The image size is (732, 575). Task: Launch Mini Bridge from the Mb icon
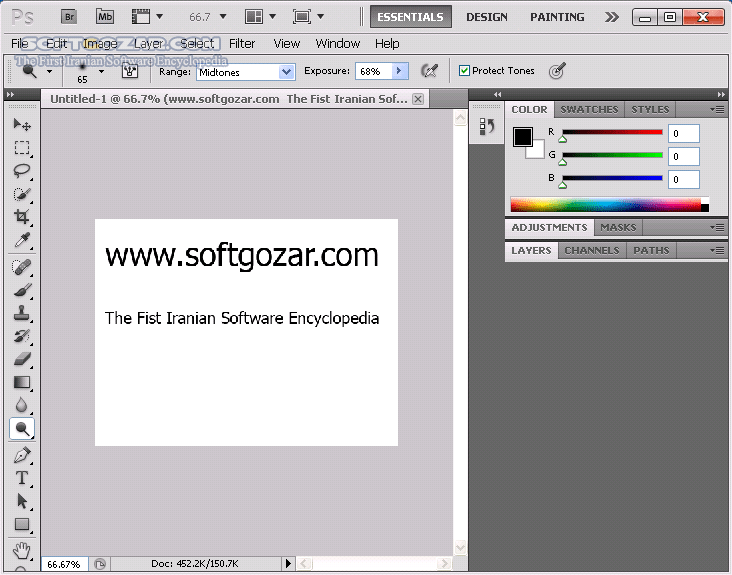click(105, 17)
